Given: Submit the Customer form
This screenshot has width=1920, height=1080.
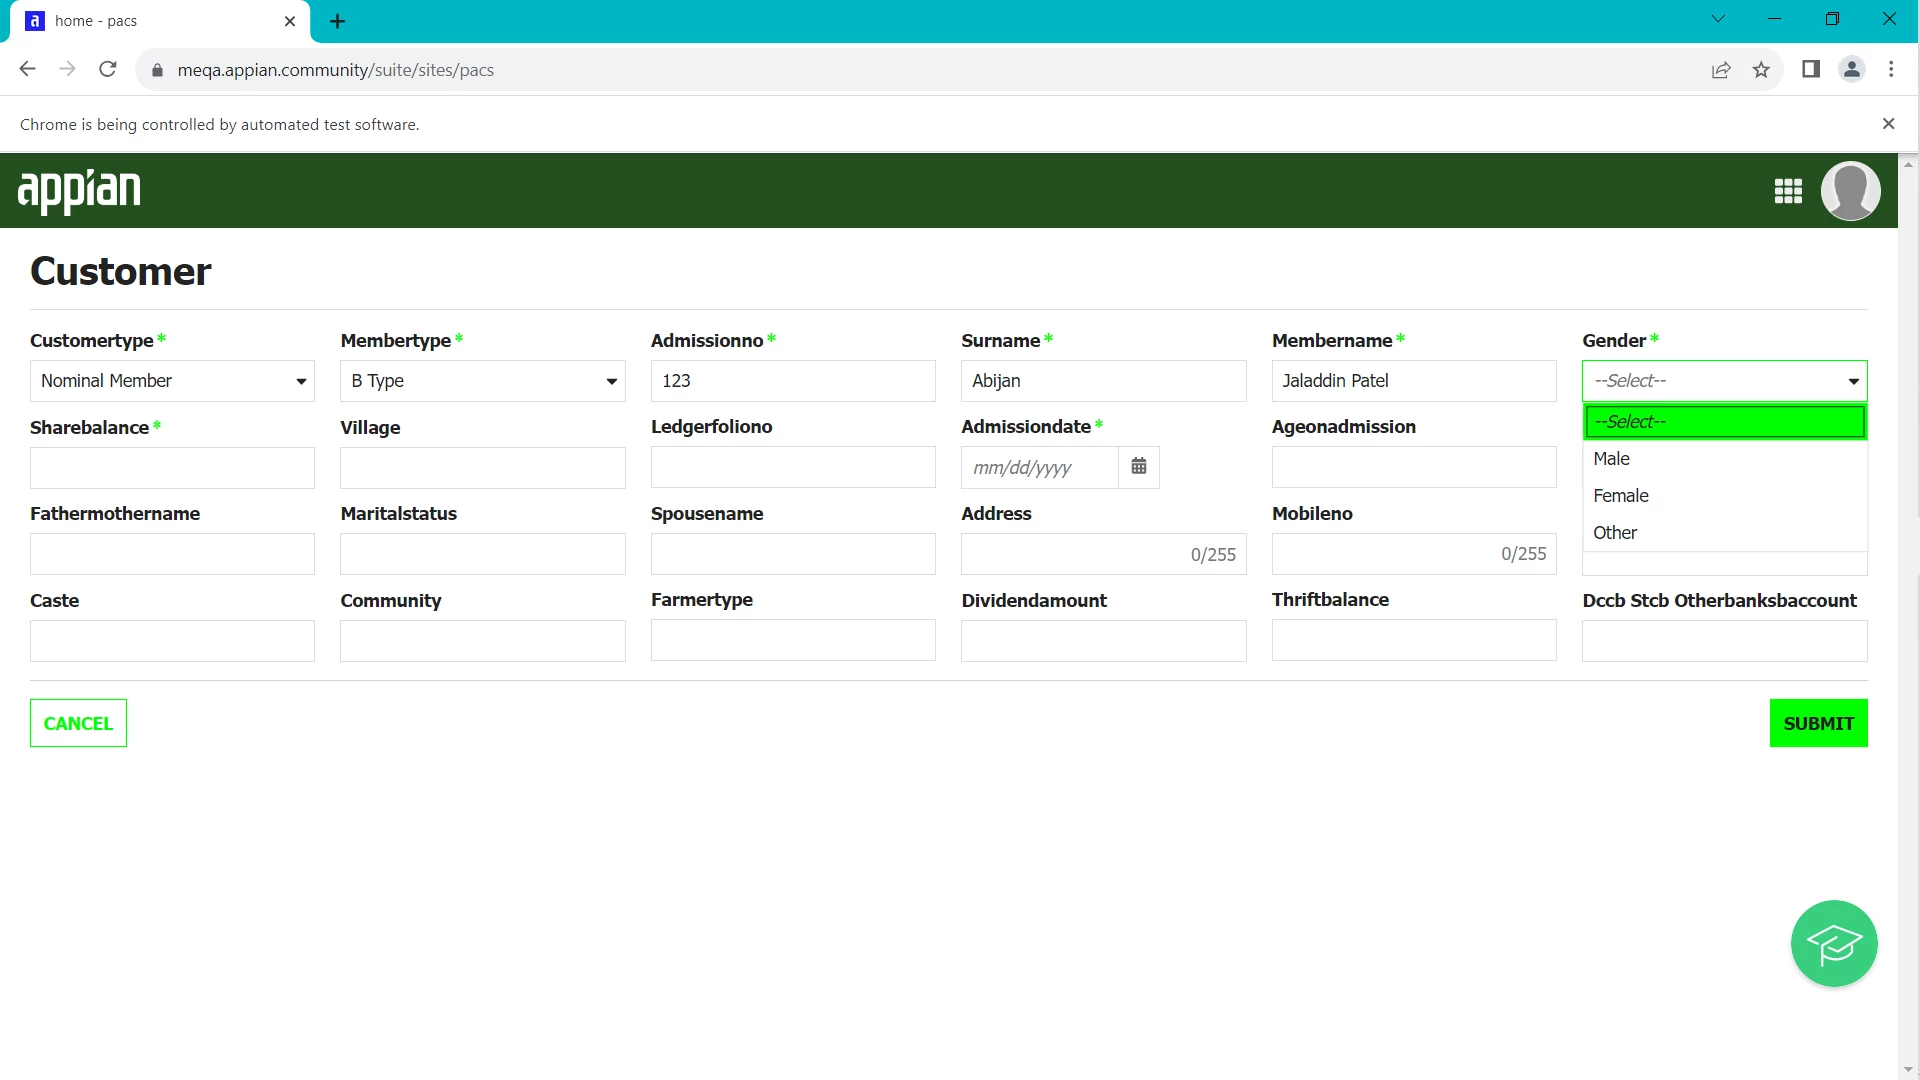Looking at the screenshot, I should point(1818,723).
